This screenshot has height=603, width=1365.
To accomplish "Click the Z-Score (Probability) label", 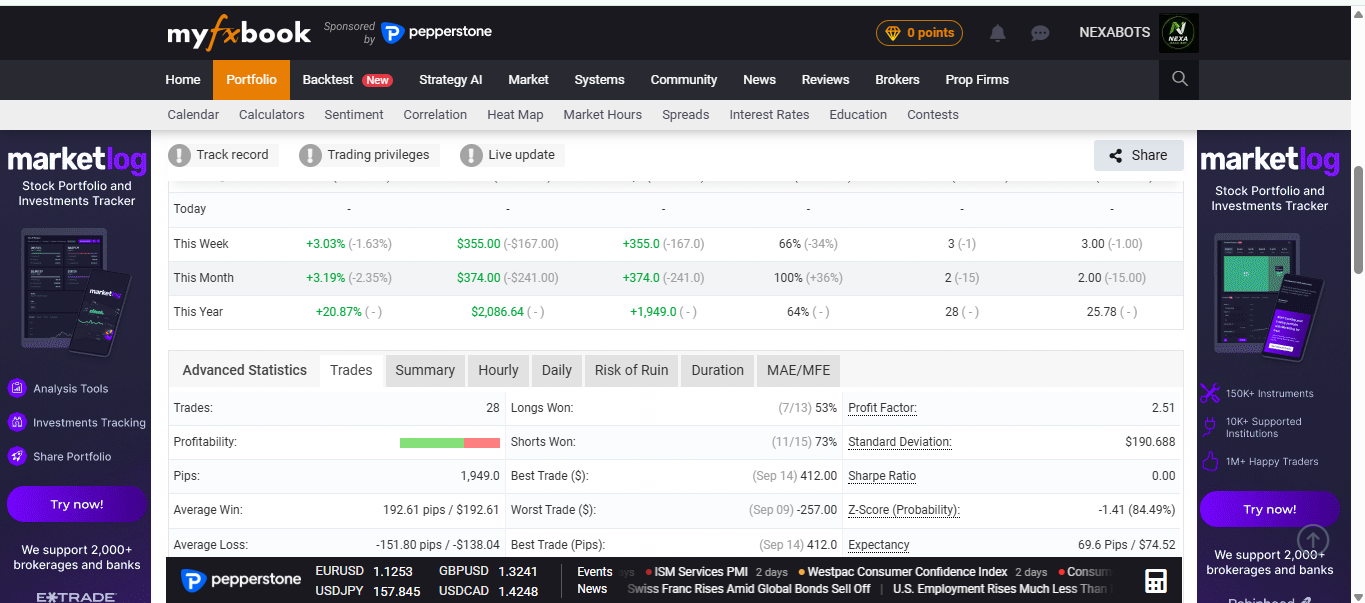I will (904, 510).
